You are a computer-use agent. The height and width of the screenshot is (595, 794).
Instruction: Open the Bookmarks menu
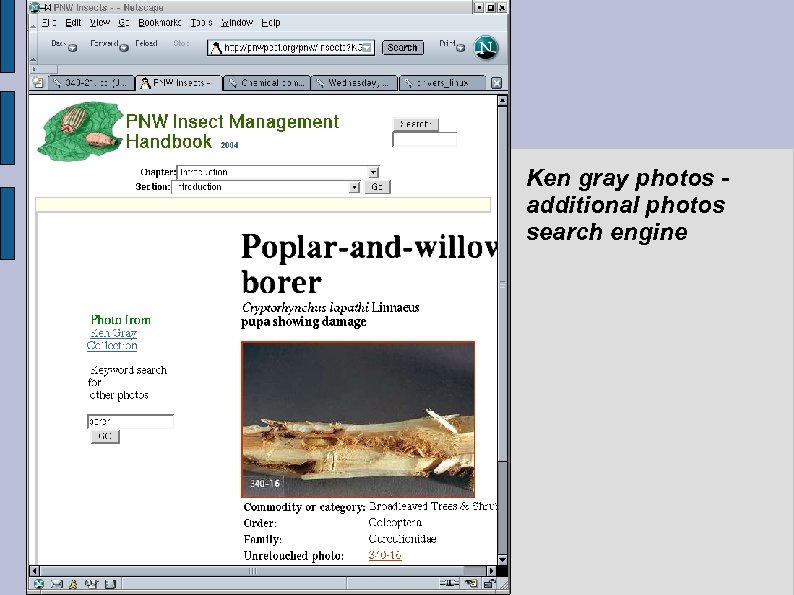point(160,23)
